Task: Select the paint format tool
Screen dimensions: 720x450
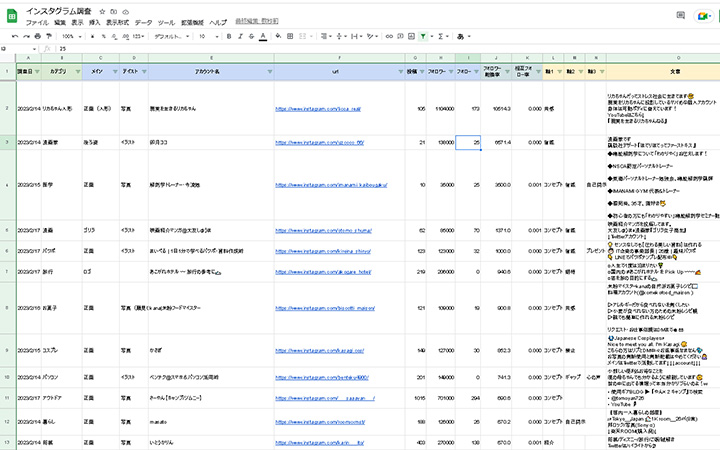Action: 49,36
